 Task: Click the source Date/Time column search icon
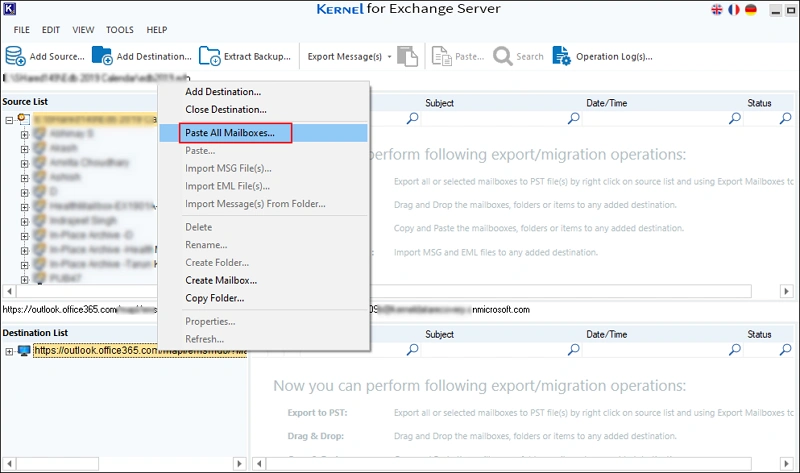point(735,118)
